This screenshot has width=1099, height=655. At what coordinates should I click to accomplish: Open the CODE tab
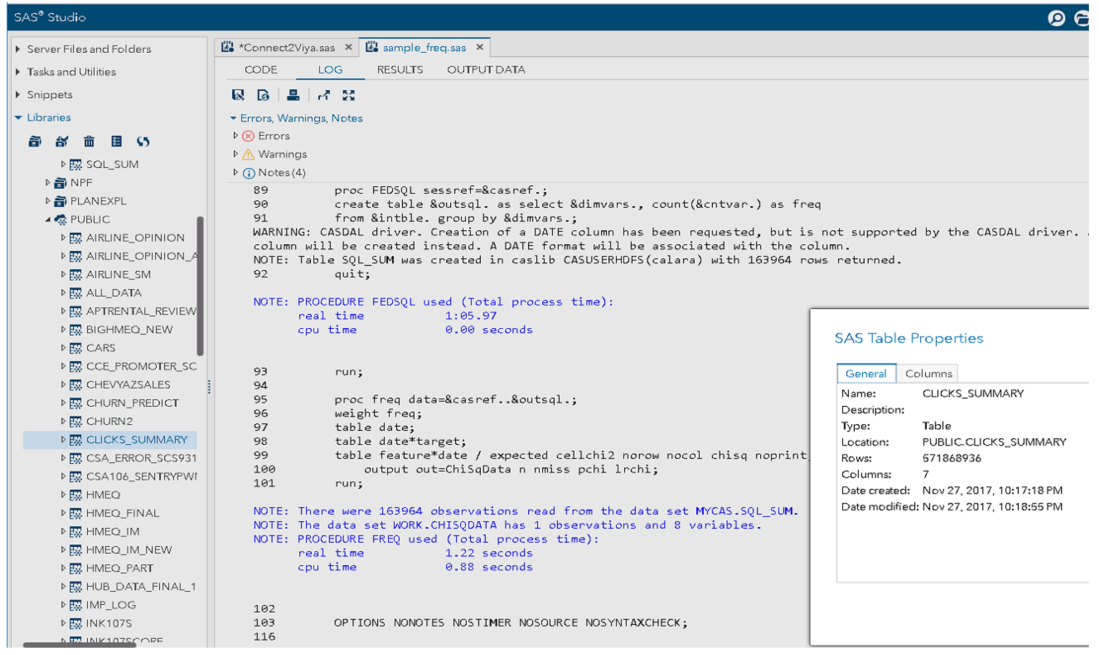coord(261,69)
